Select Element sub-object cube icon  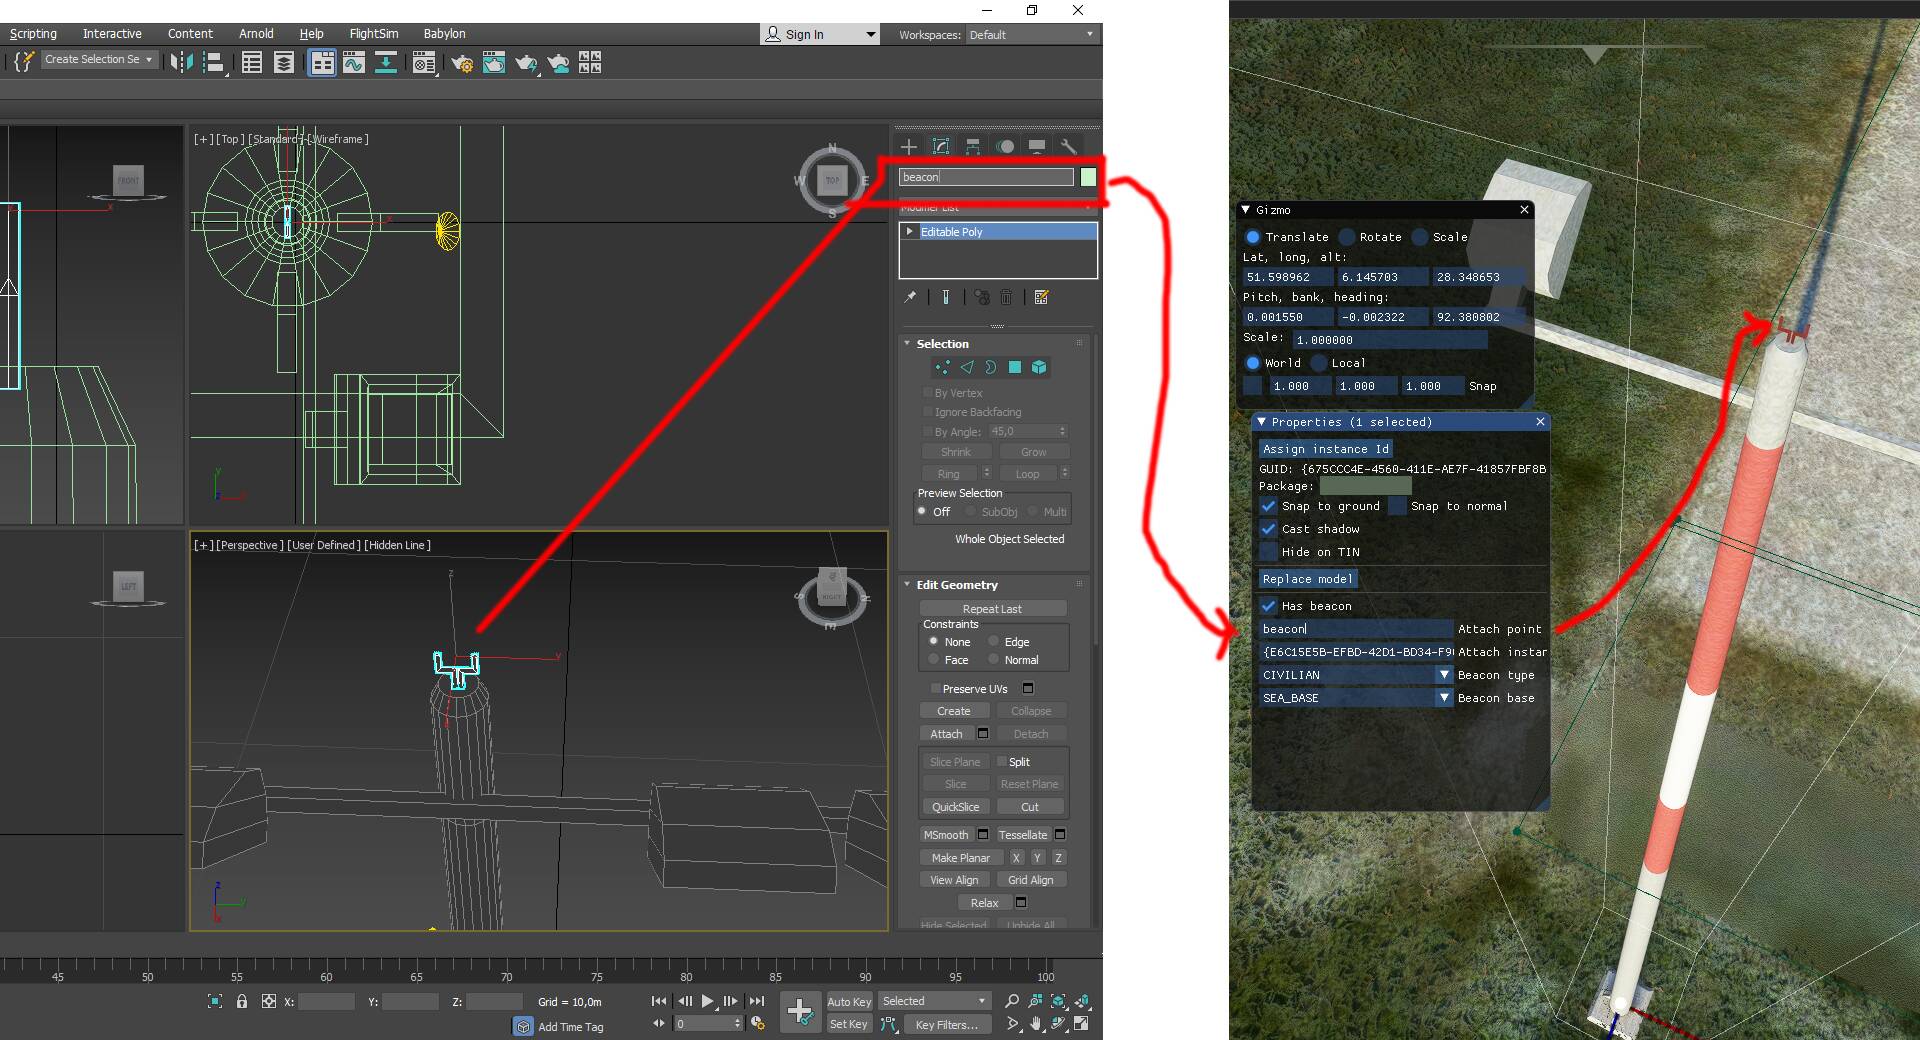pyautogui.click(x=1039, y=368)
